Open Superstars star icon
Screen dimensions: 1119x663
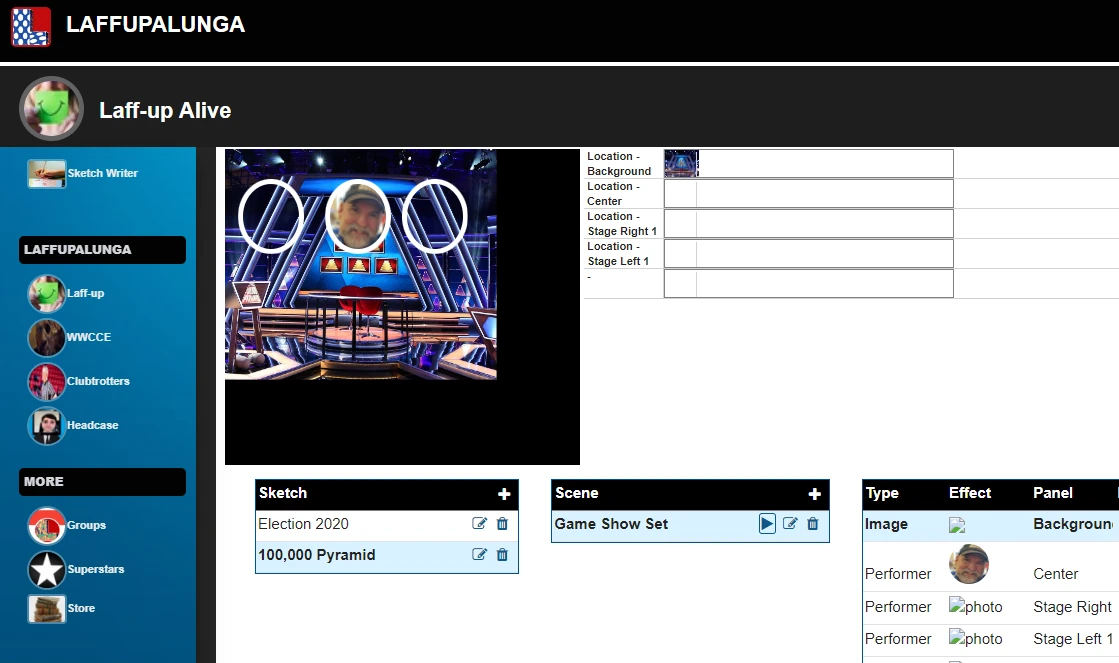coord(46,569)
